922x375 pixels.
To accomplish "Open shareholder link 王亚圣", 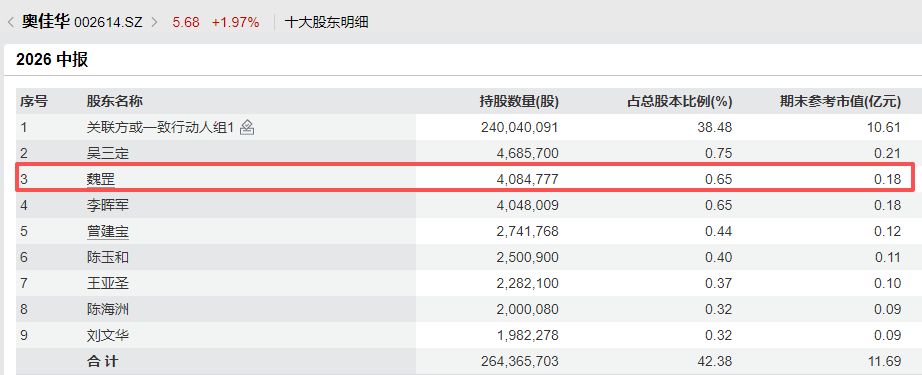I will click(x=108, y=283).
